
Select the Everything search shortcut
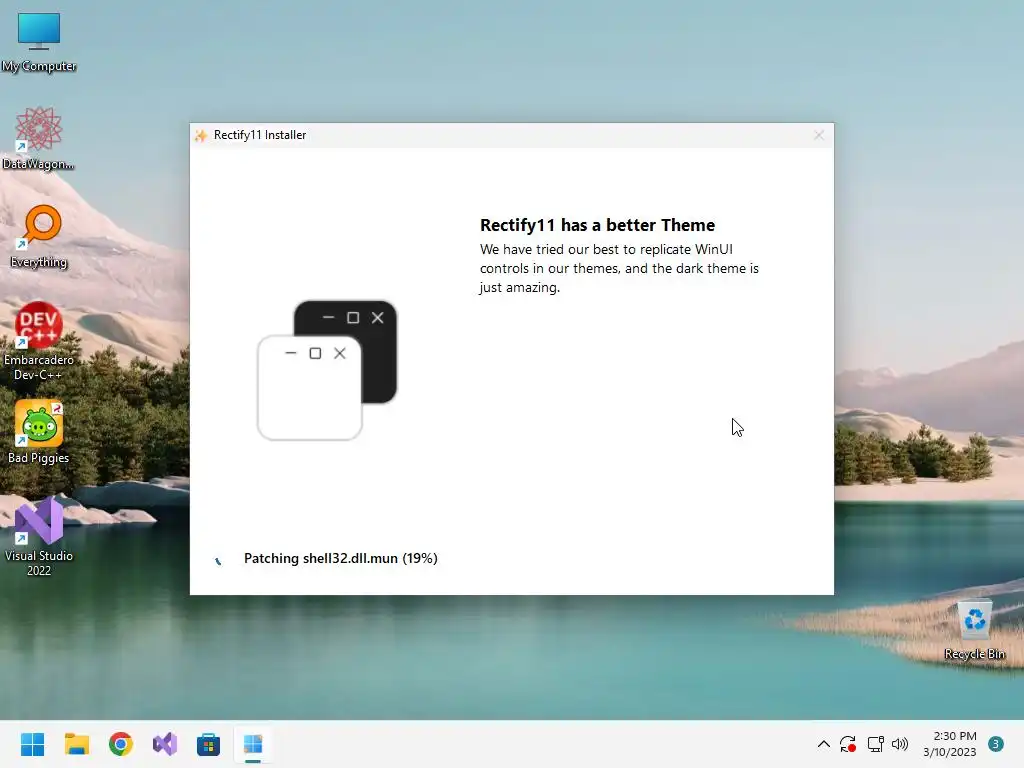pyautogui.click(x=39, y=236)
